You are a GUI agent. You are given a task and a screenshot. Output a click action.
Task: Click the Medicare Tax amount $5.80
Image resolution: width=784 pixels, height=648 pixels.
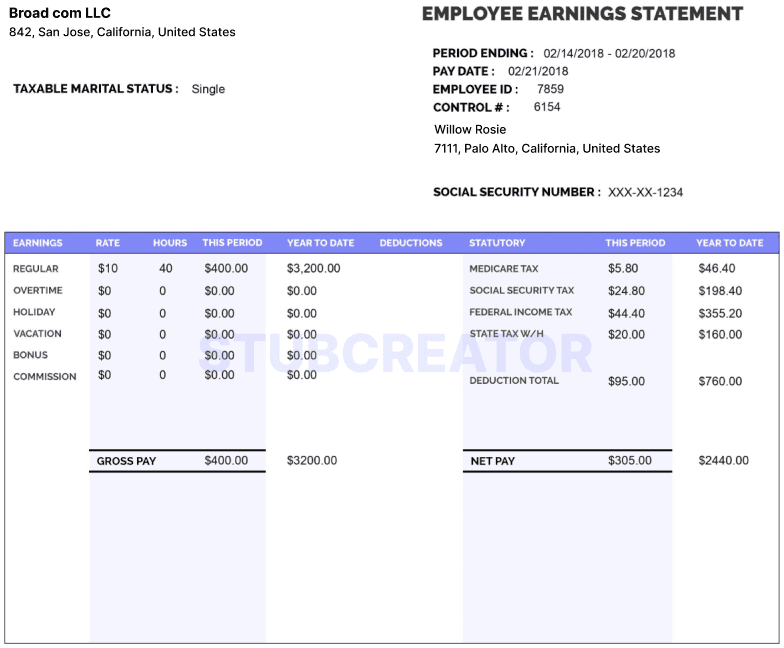pyautogui.click(x=622, y=269)
